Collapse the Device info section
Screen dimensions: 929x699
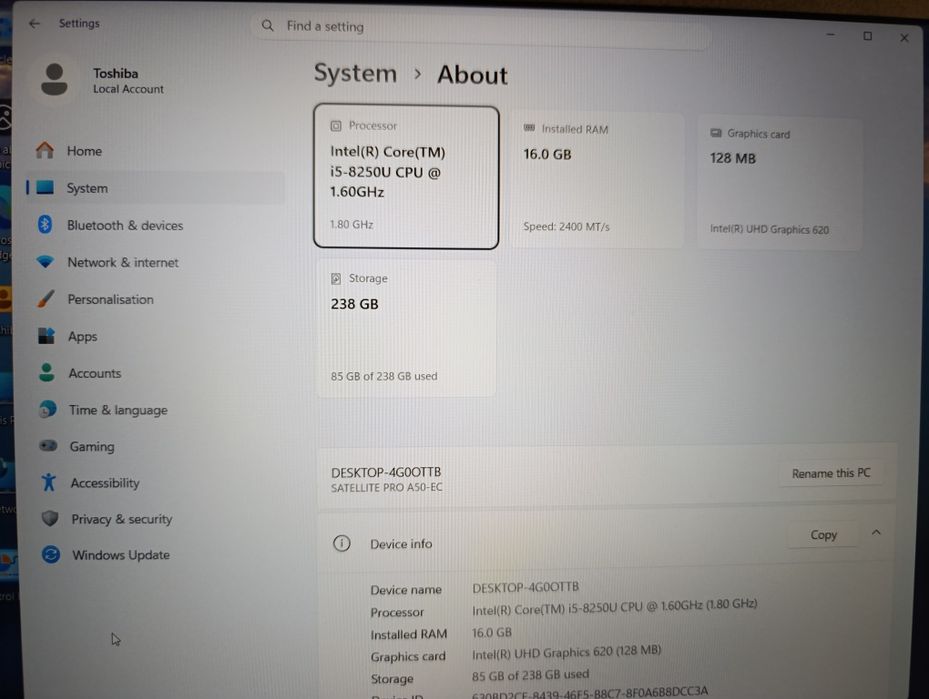(x=876, y=533)
